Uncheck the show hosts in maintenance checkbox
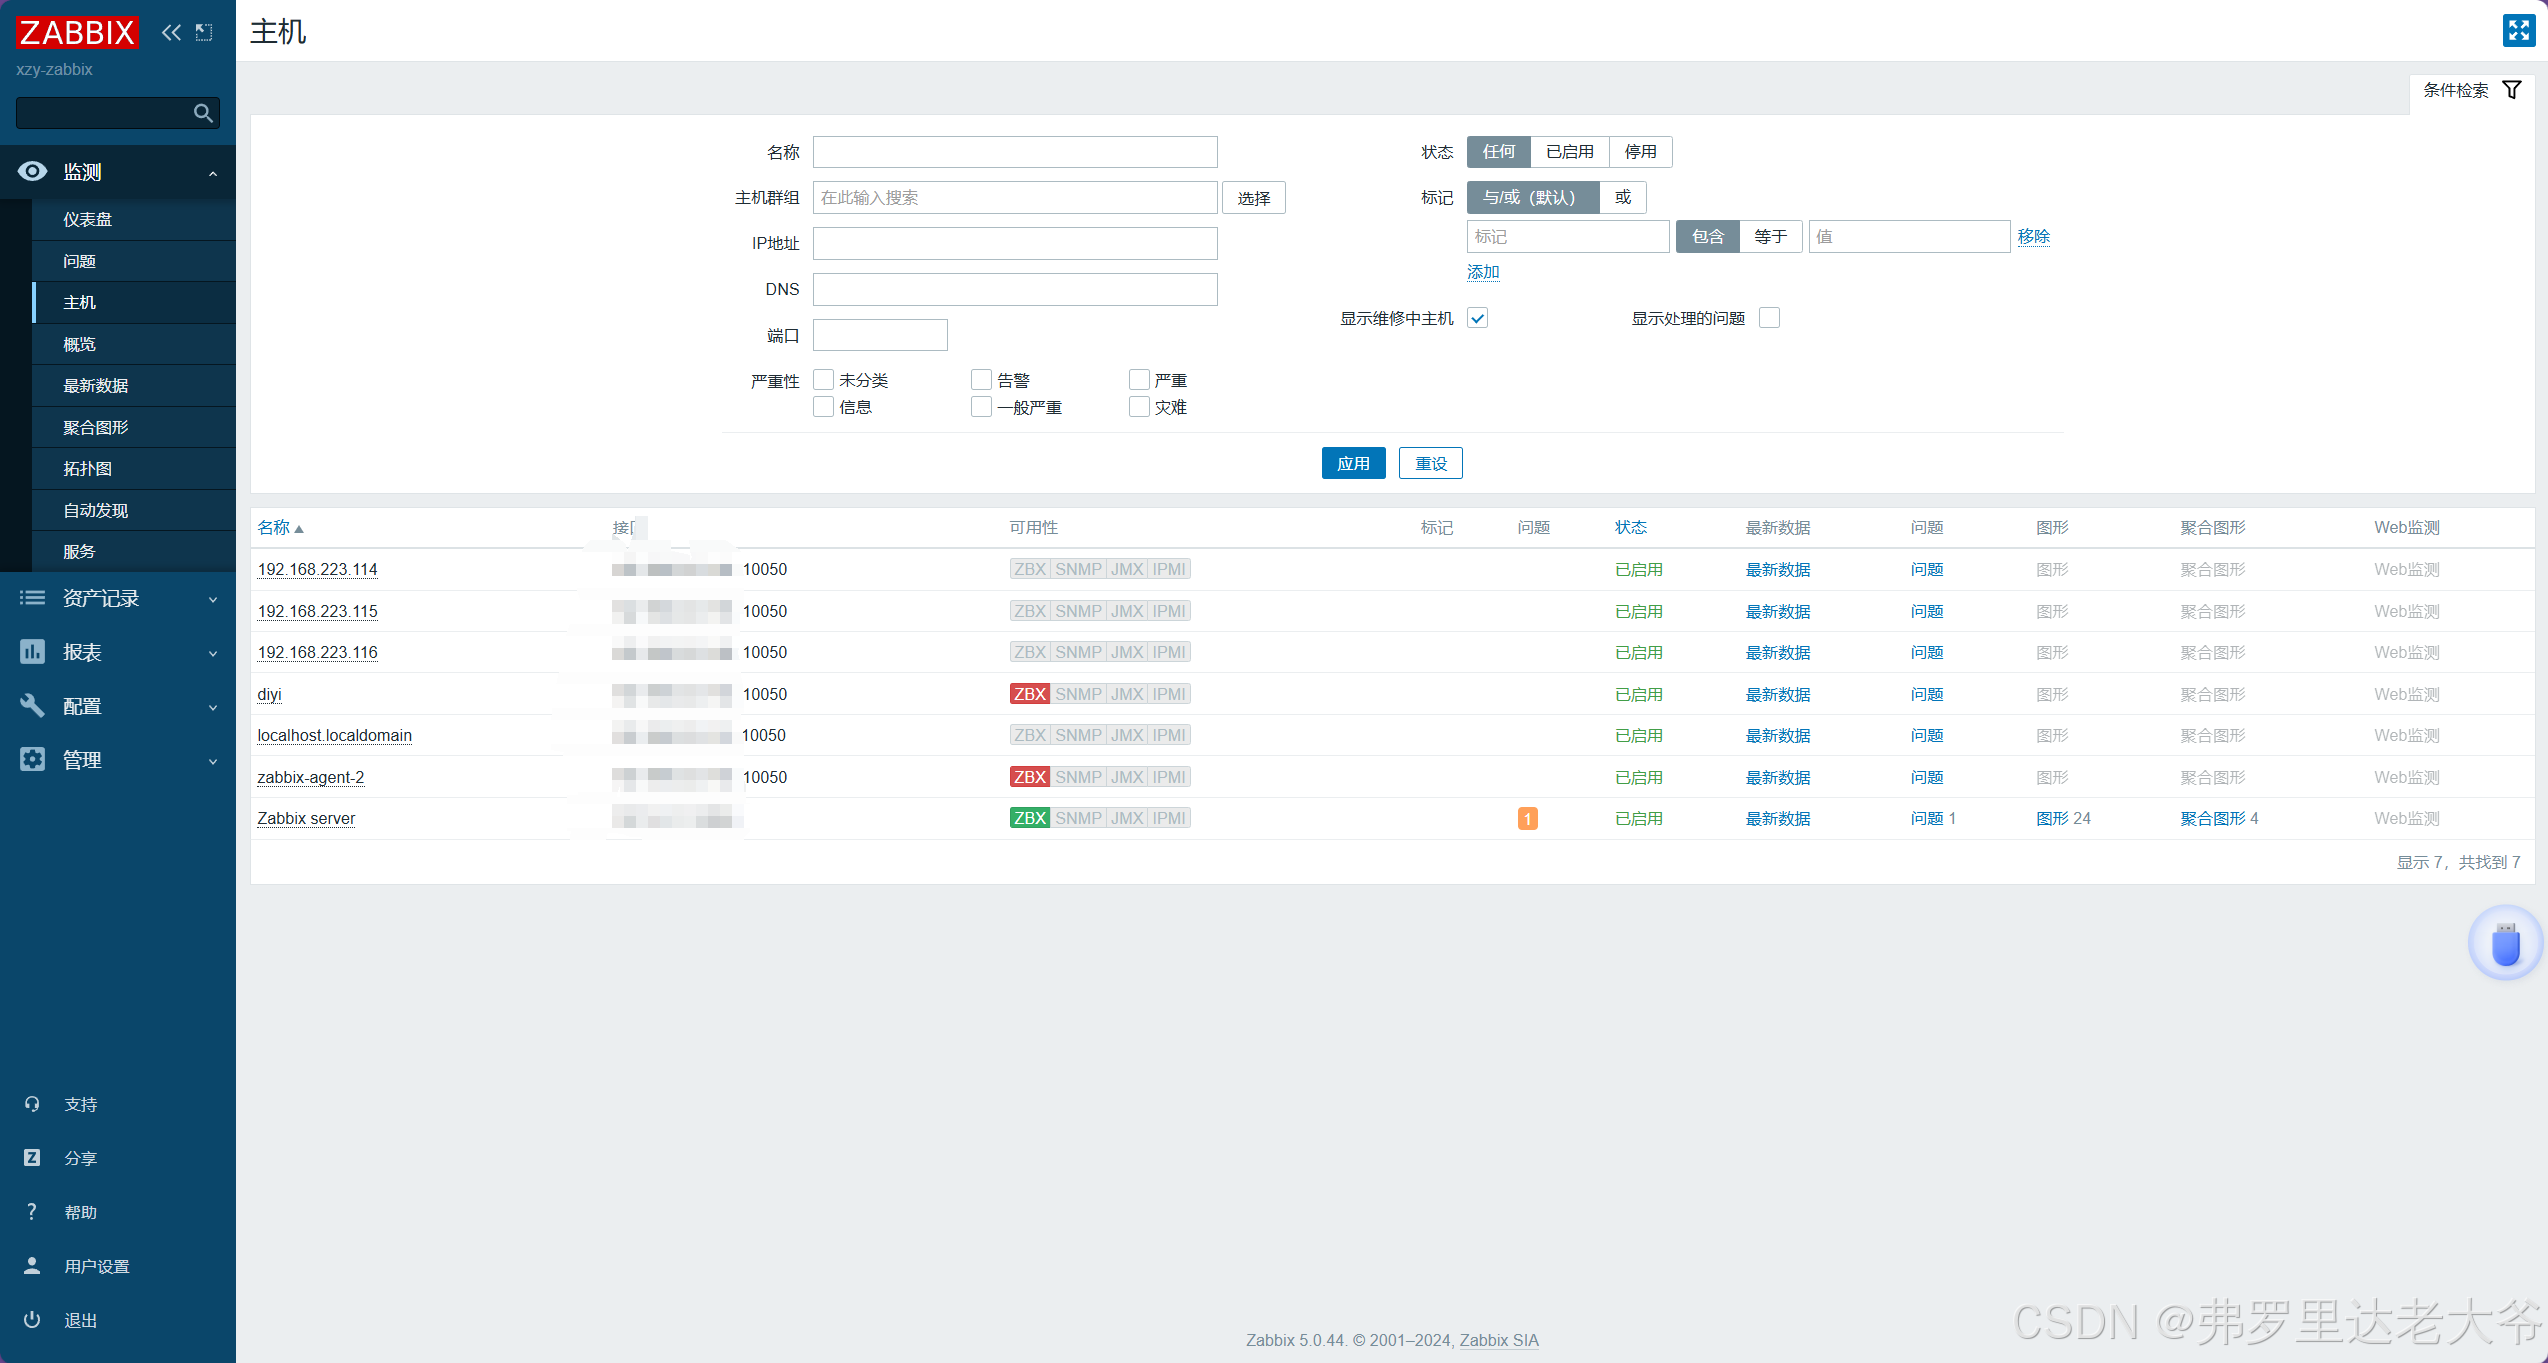The height and width of the screenshot is (1363, 2548). click(1477, 318)
